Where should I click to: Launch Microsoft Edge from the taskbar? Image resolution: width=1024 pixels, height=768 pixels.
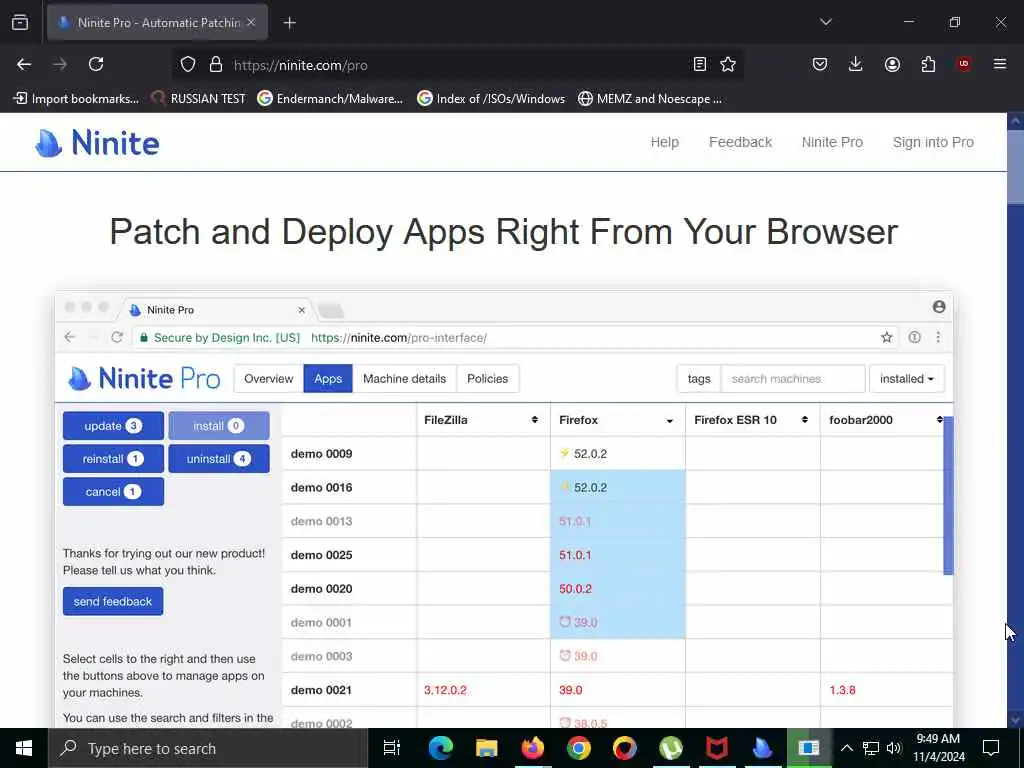point(440,748)
